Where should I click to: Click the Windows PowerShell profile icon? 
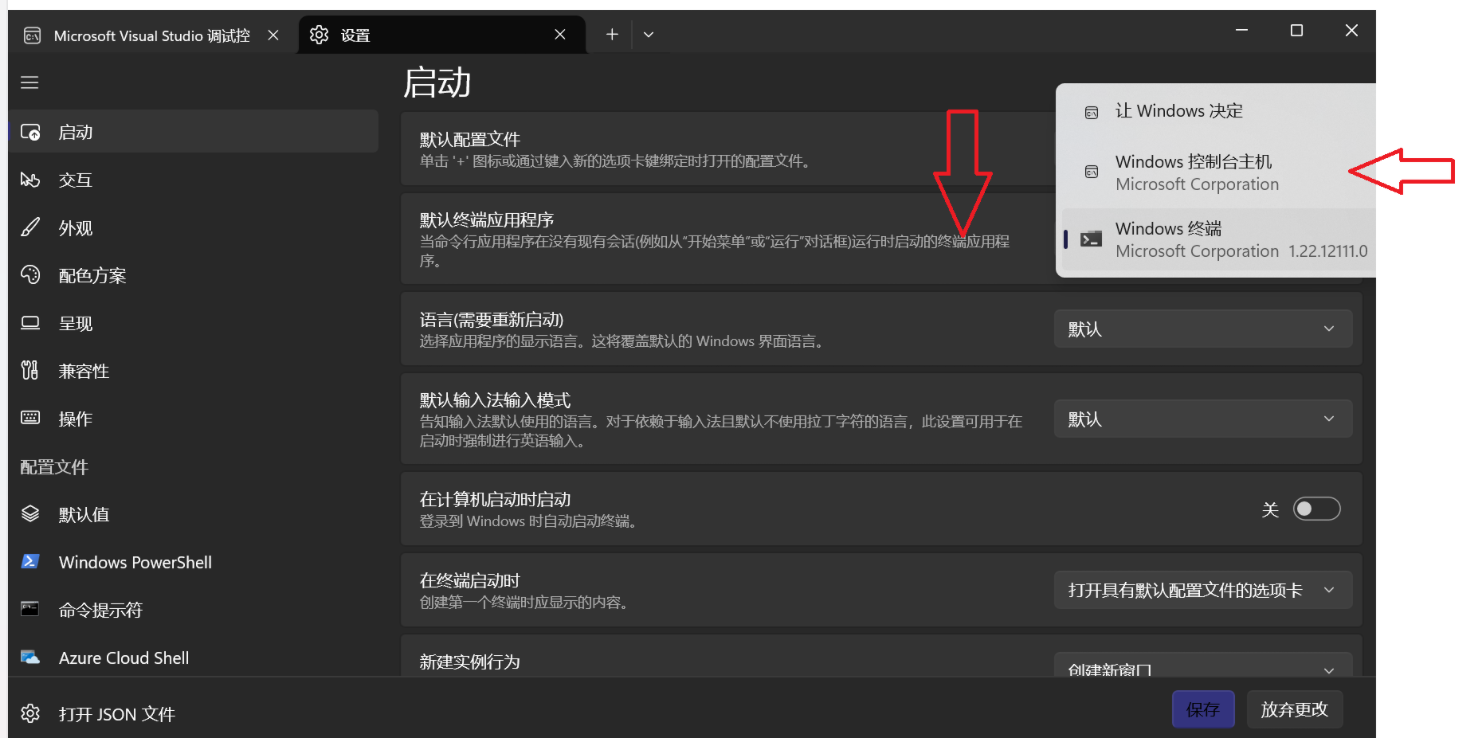pyautogui.click(x=30, y=562)
